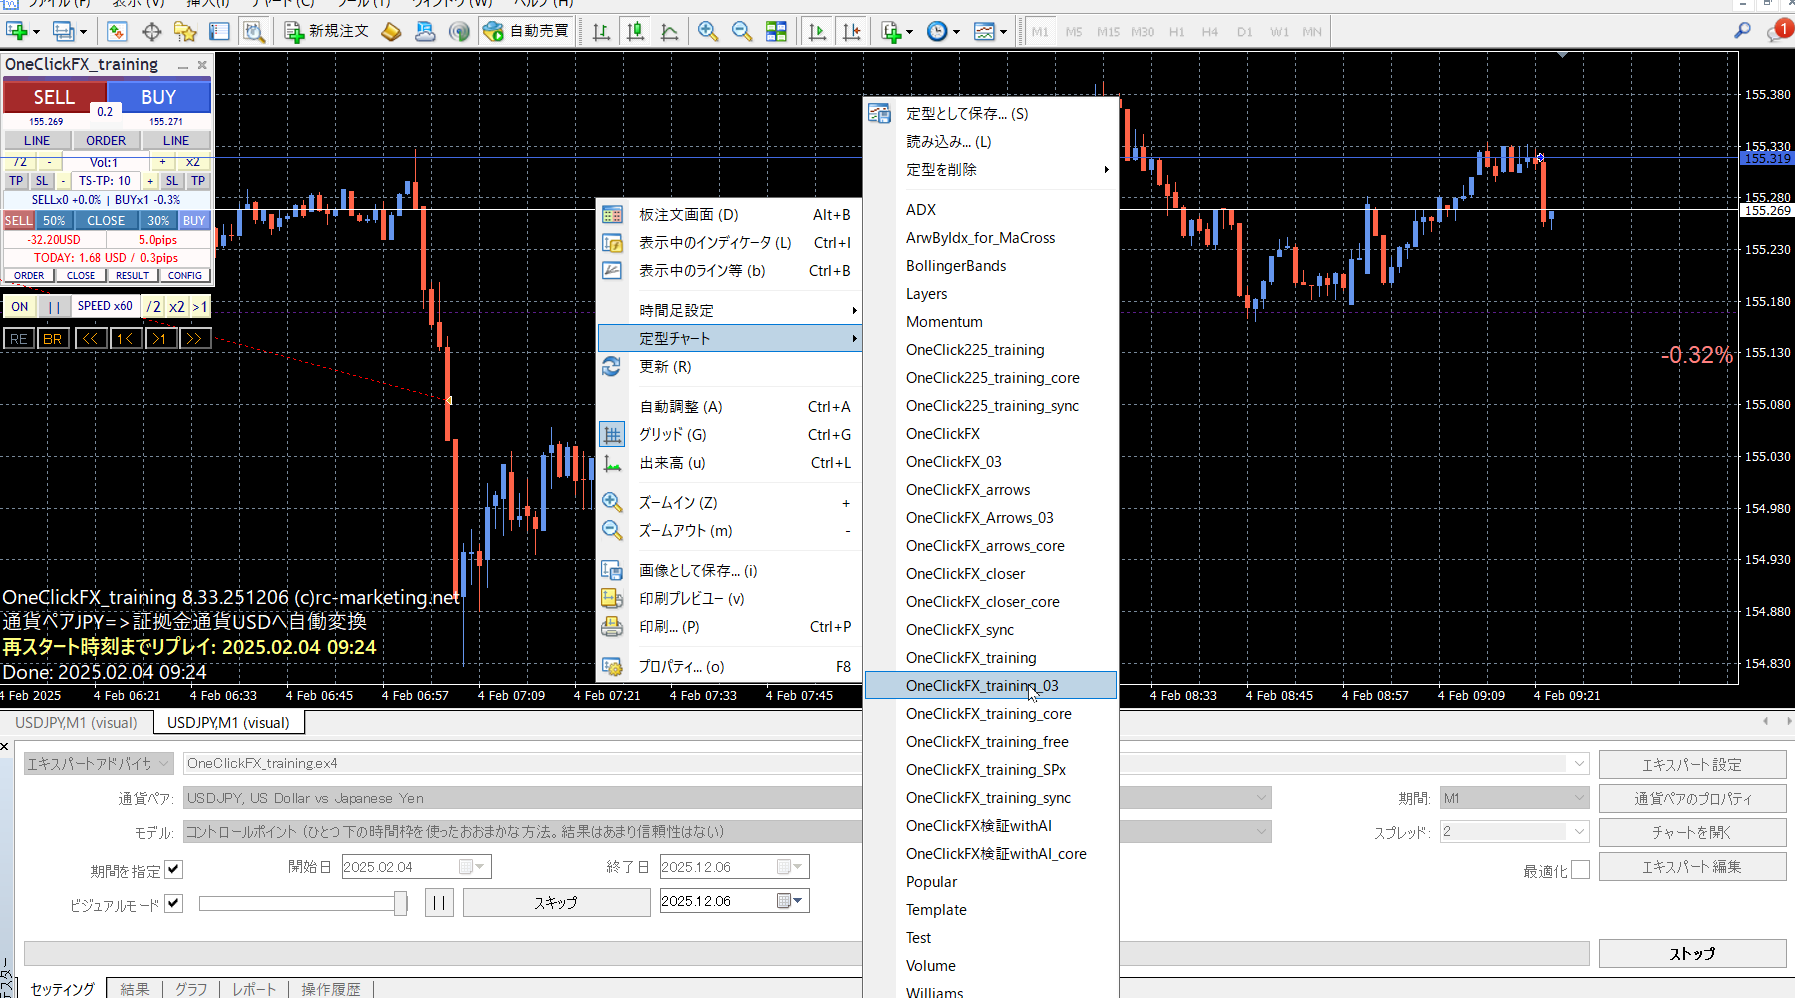Screen dimensions: 1795x998
Task: Click the zoom out magnifier toolbar icon
Action: (x=742, y=32)
